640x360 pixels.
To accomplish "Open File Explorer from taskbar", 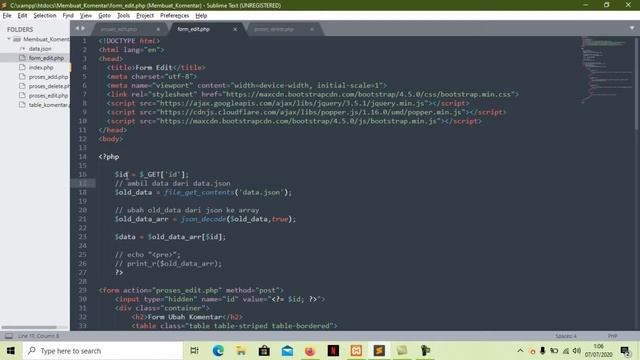I will tap(241, 351).
